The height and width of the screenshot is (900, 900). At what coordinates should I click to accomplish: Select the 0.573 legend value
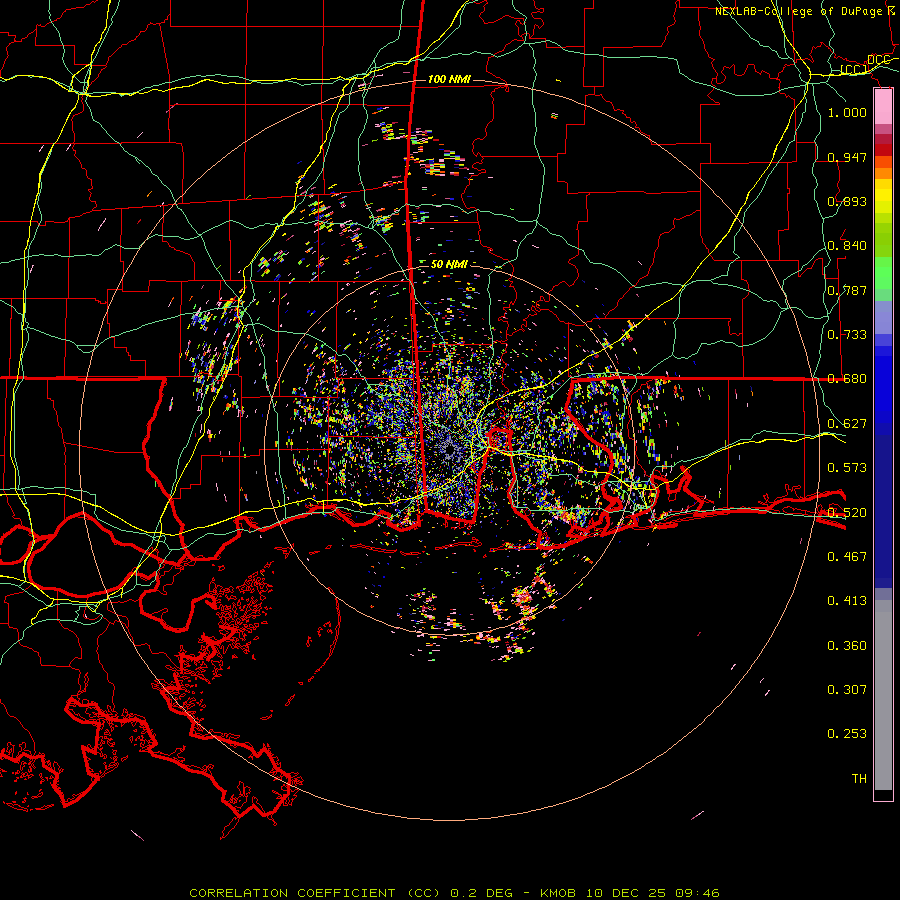[847, 467]
